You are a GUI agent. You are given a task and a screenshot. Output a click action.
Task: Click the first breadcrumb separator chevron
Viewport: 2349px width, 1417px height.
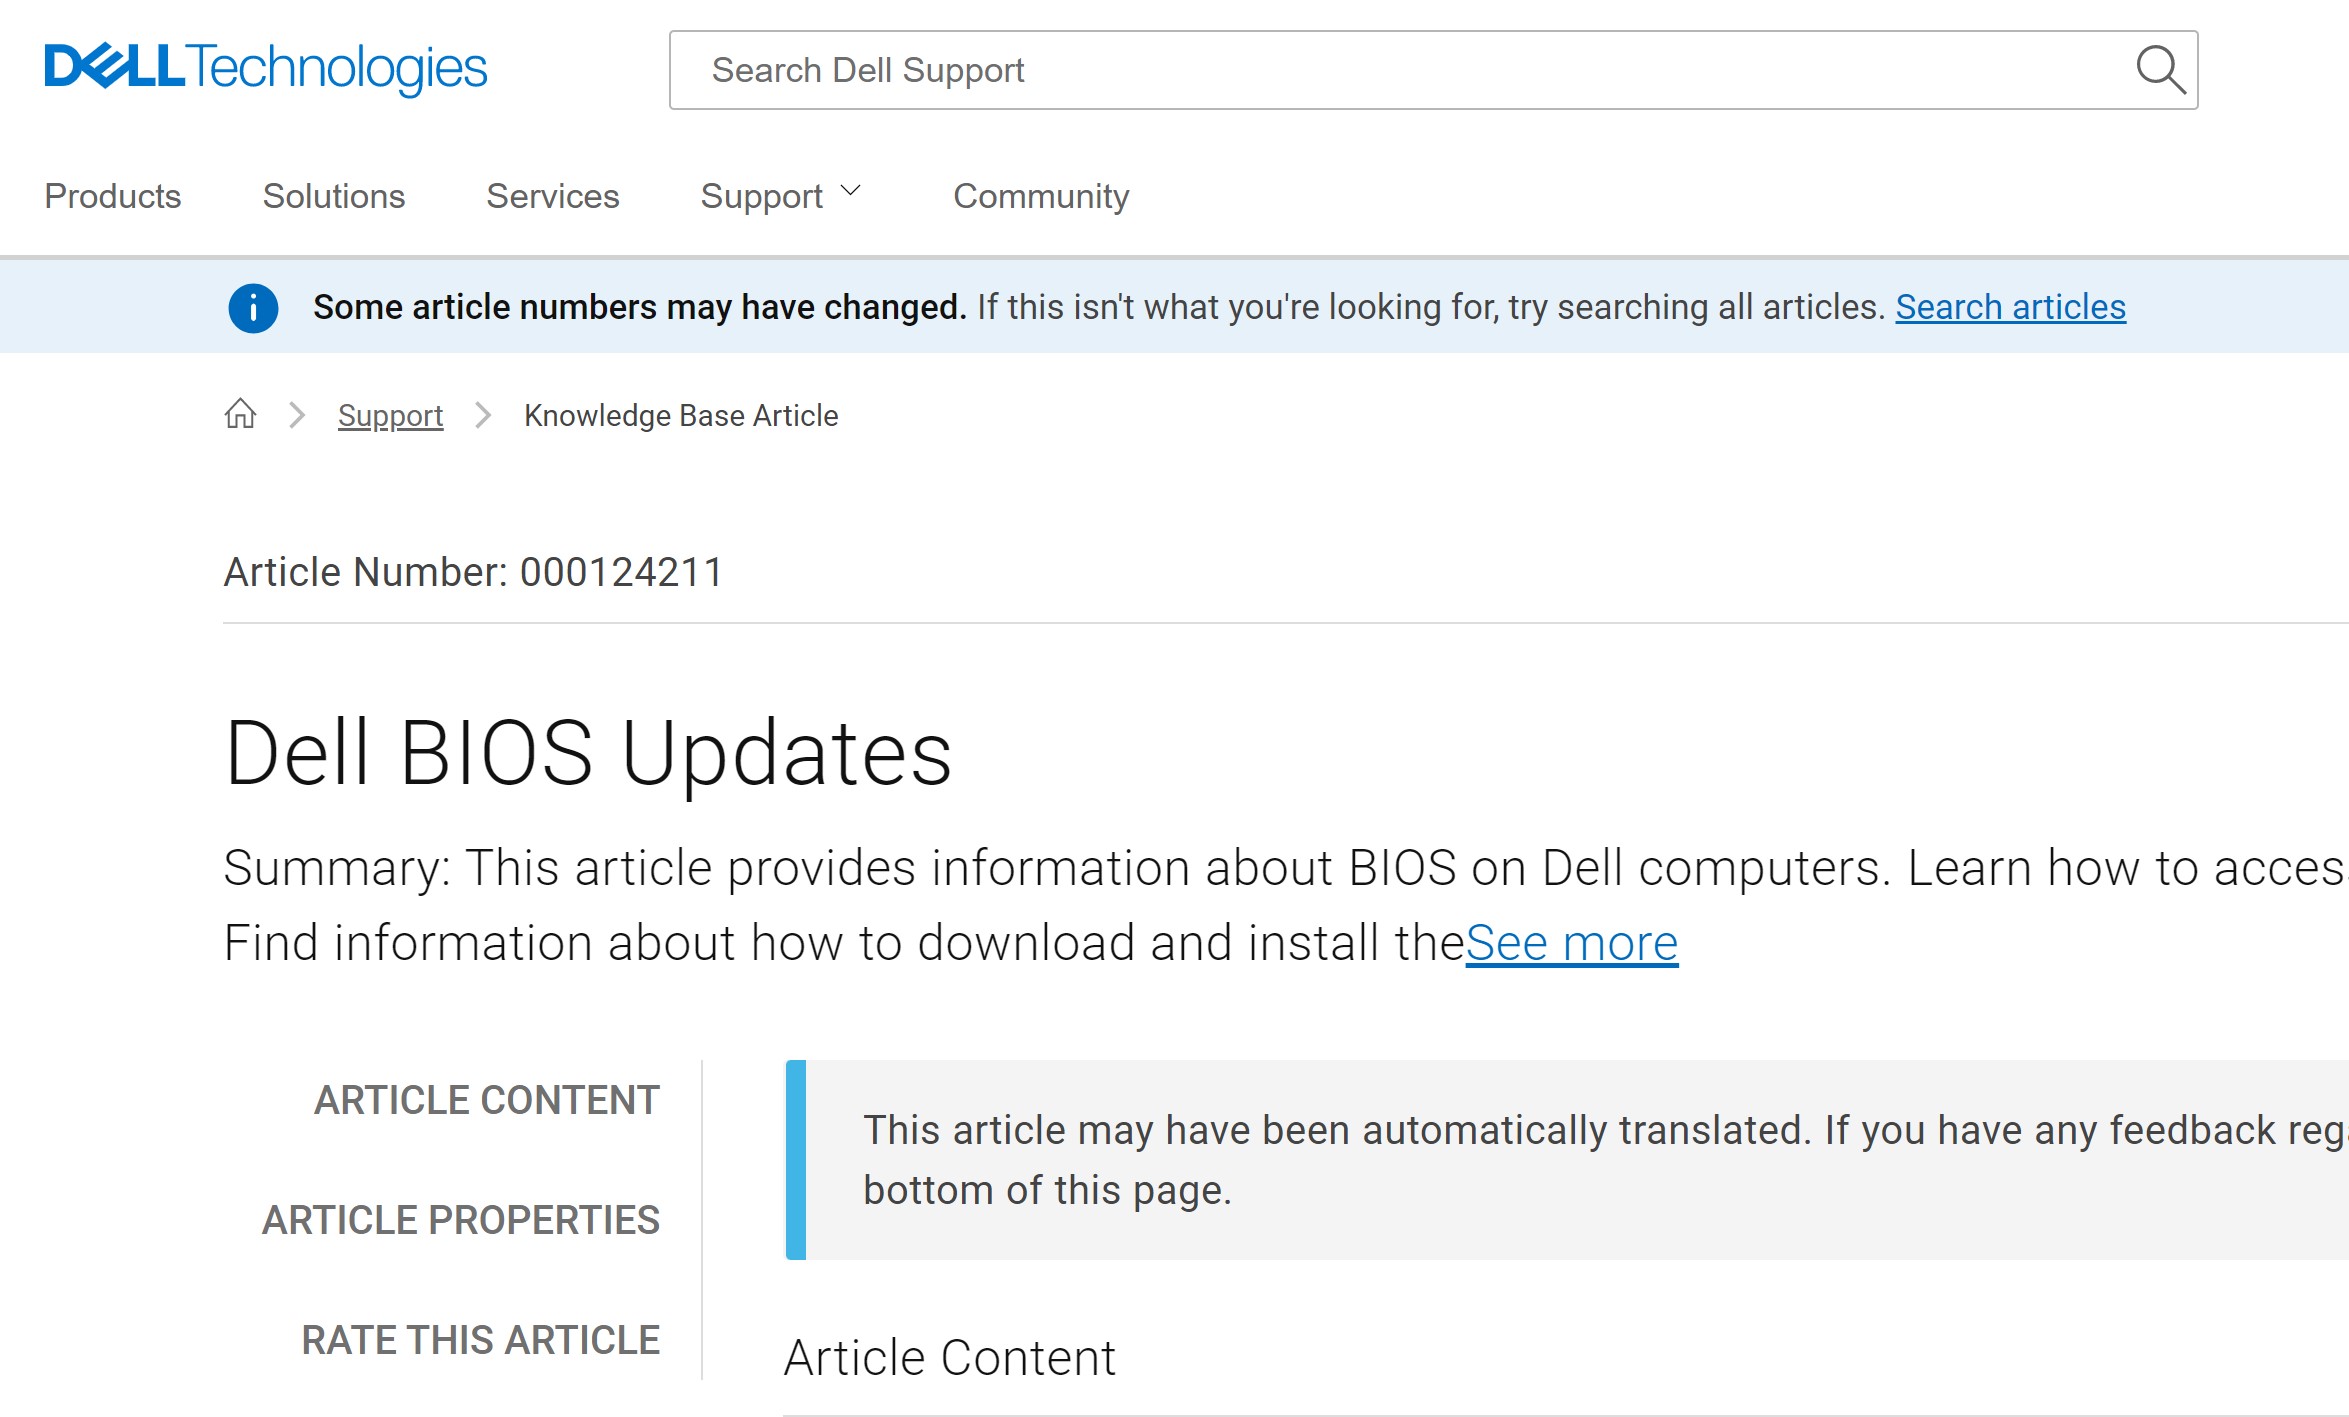point(297,415)
